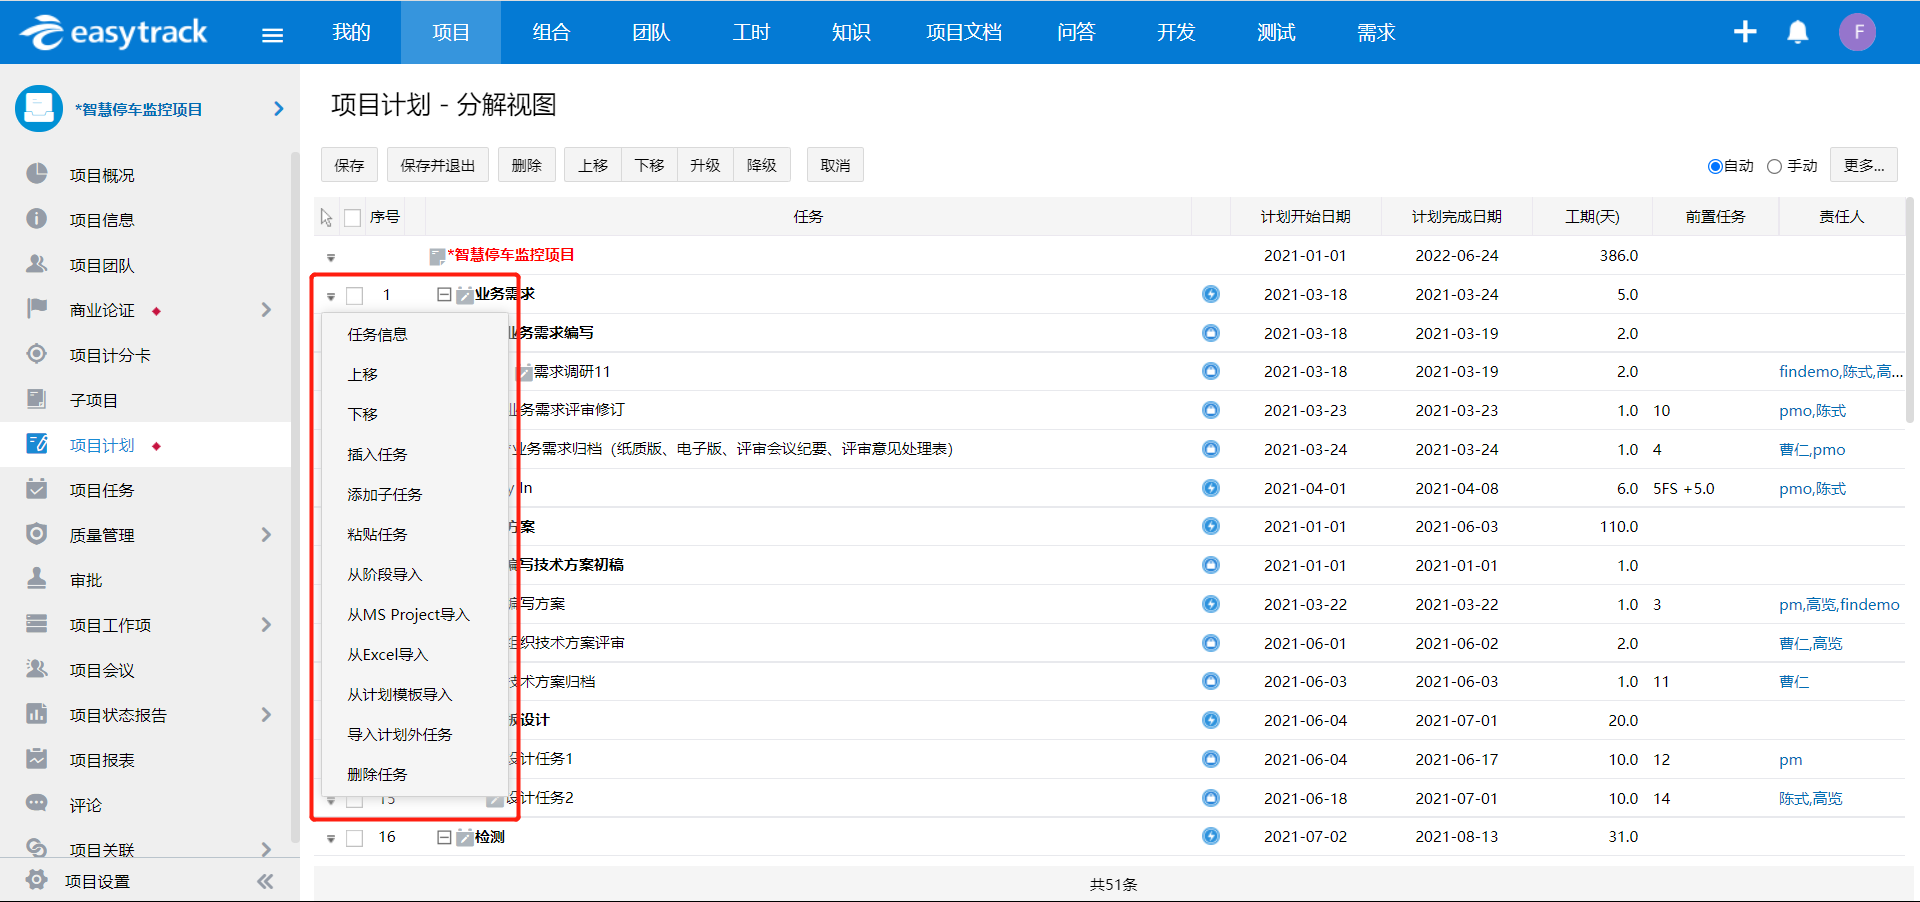This screenshot has width=1920, height=902.
Task: Open 项目设置 gear icon
Action: click(37, 880)
